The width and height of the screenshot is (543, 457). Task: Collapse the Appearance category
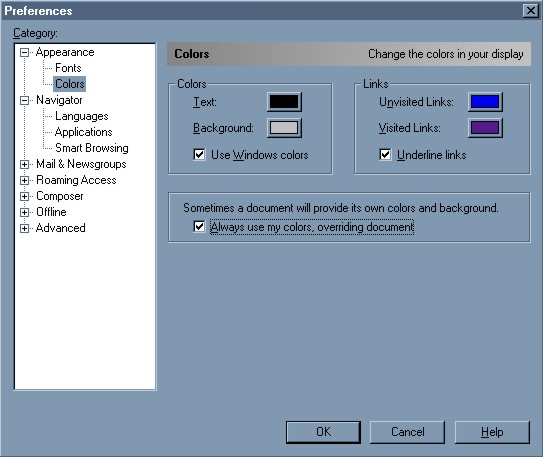(24, 53)
